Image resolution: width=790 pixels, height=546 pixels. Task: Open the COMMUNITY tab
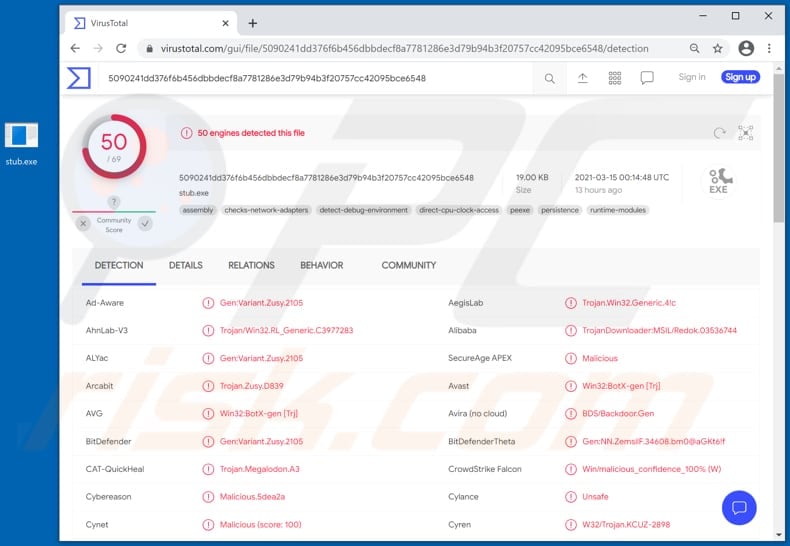pos(409,265)
